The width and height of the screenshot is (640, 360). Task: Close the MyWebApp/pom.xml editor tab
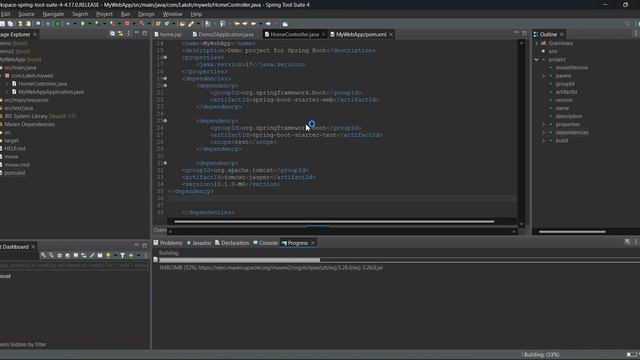coord(391,35)
